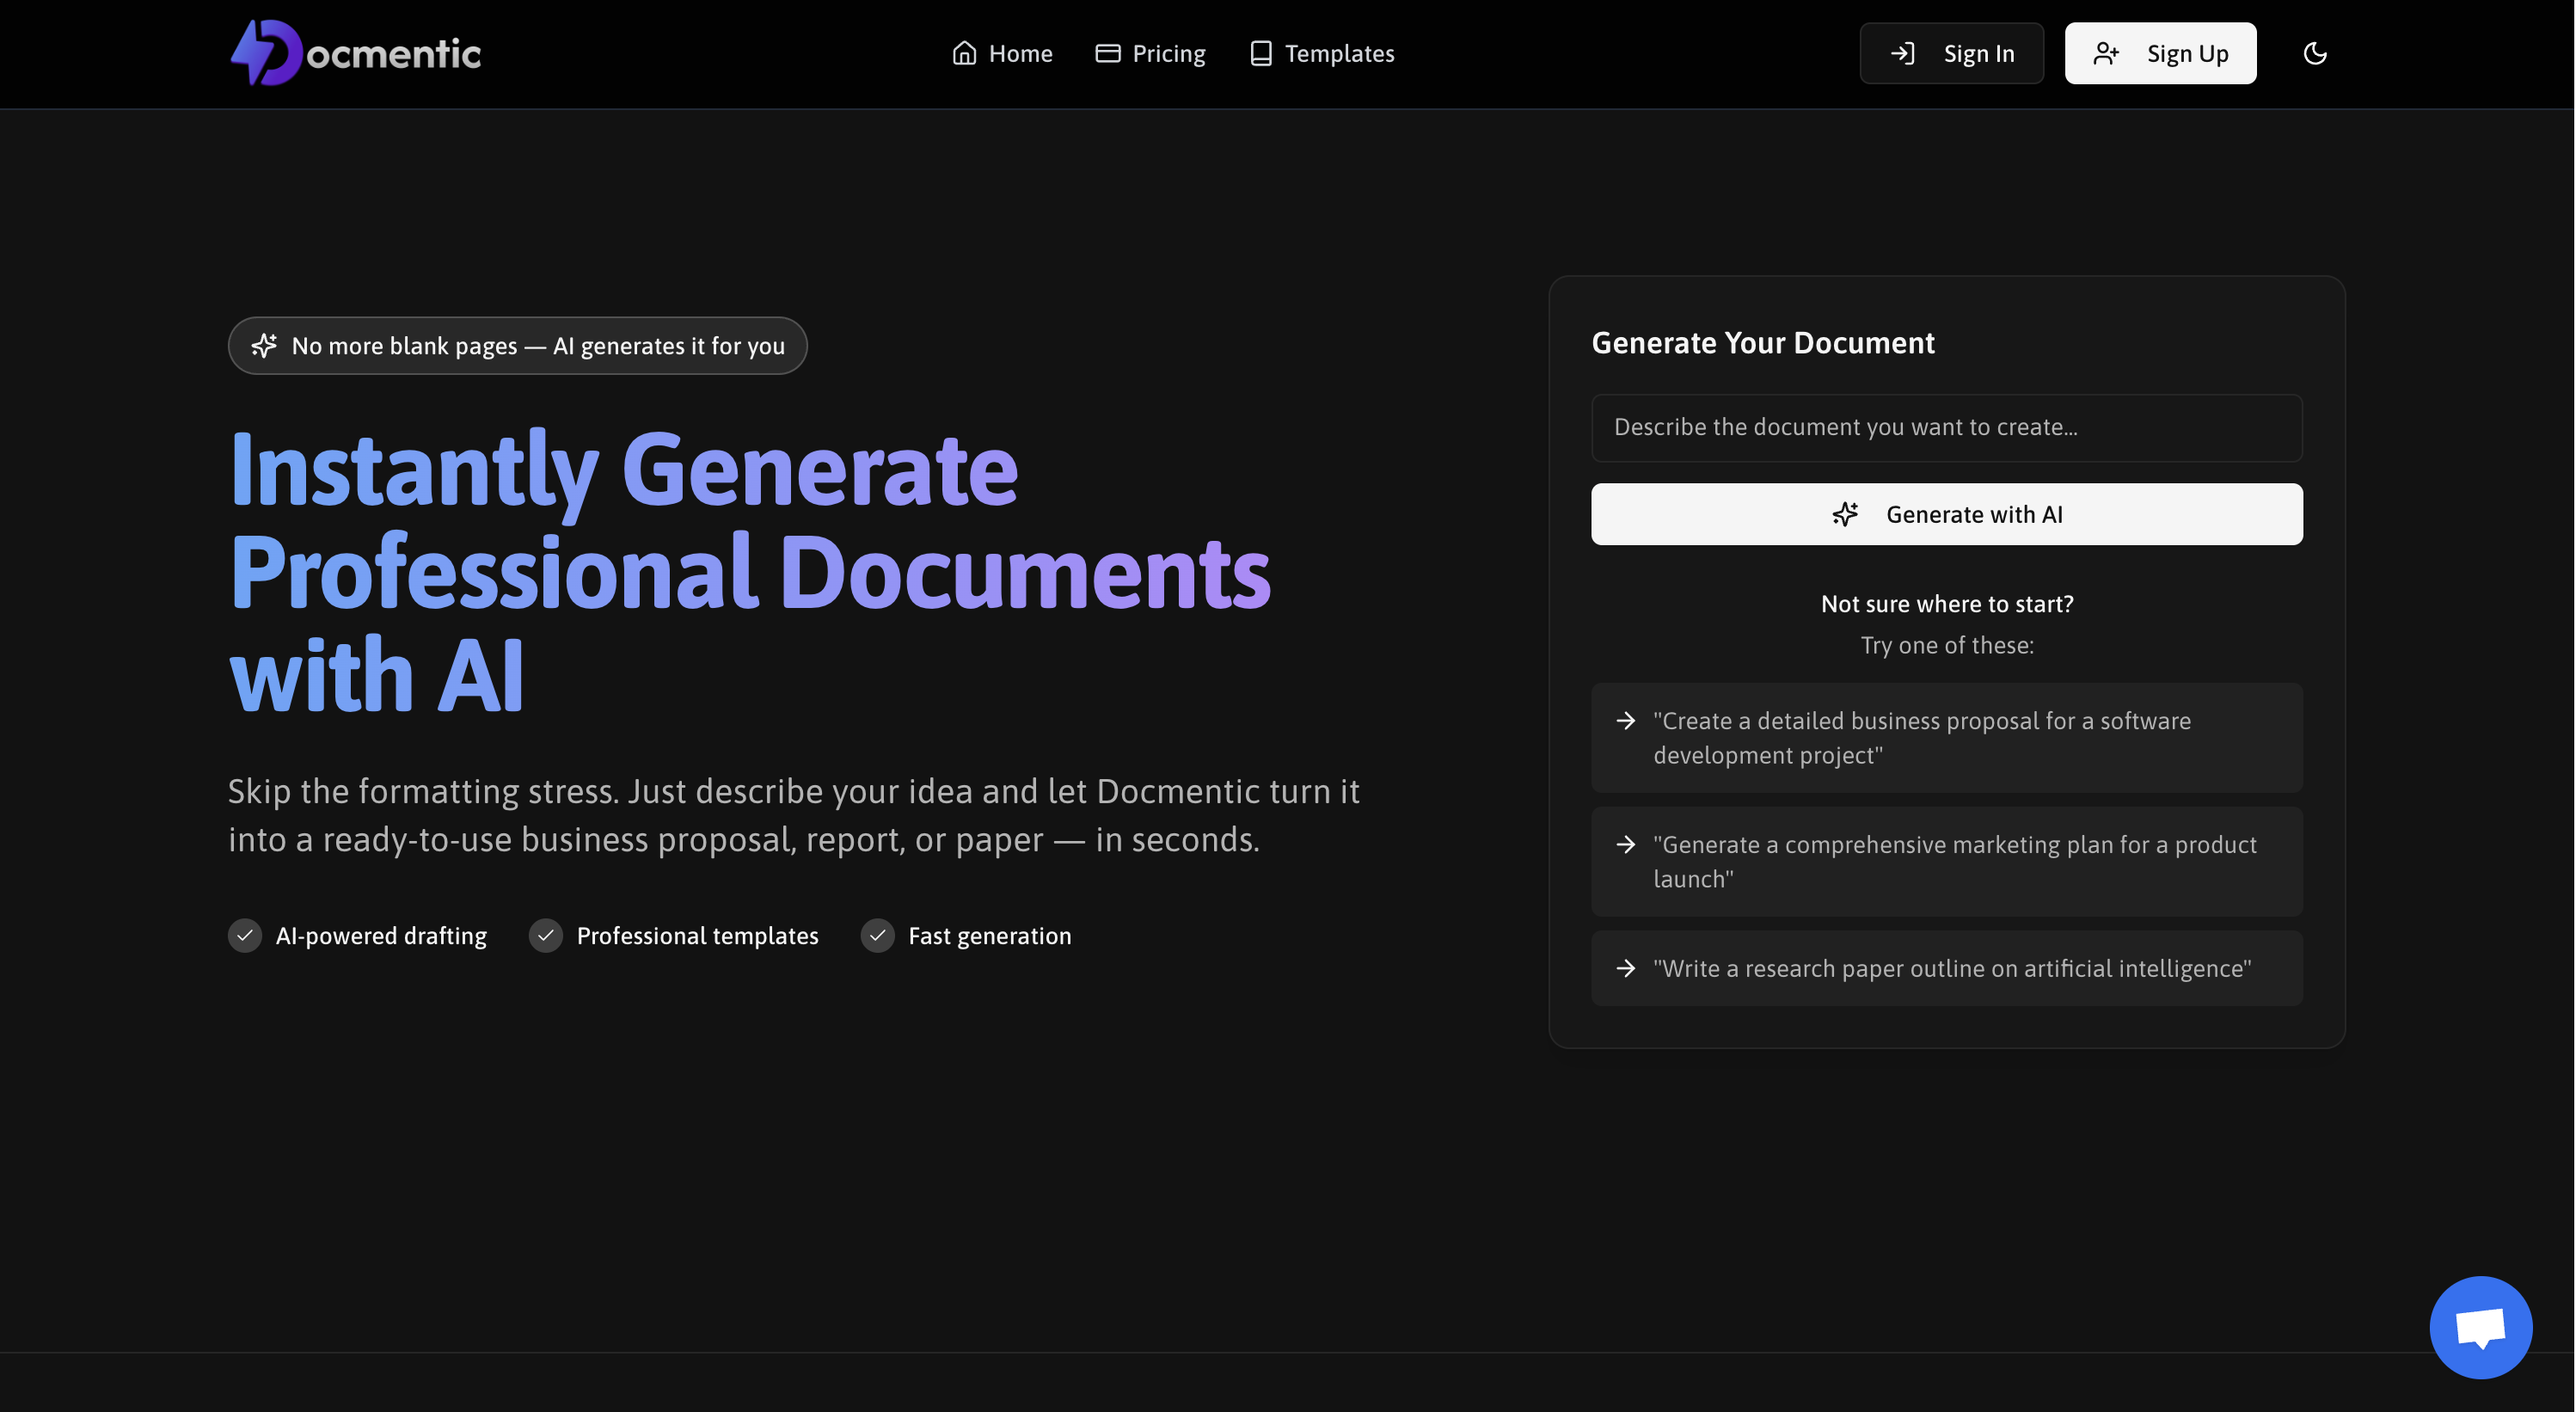The image size is (2576, 1412).
Task: Click the checkmark beside AI-powered drafting
Action: coord(245,935)
